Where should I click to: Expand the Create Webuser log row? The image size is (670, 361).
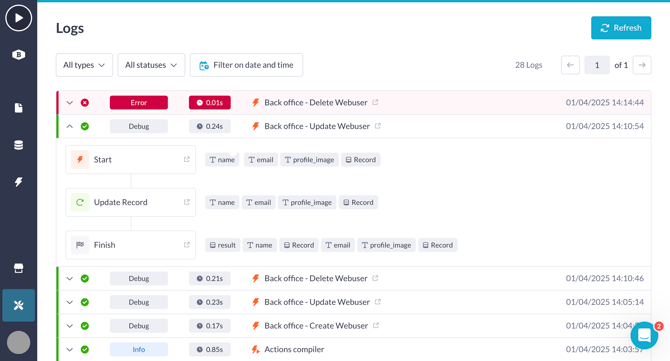click(x=70, y=326)
